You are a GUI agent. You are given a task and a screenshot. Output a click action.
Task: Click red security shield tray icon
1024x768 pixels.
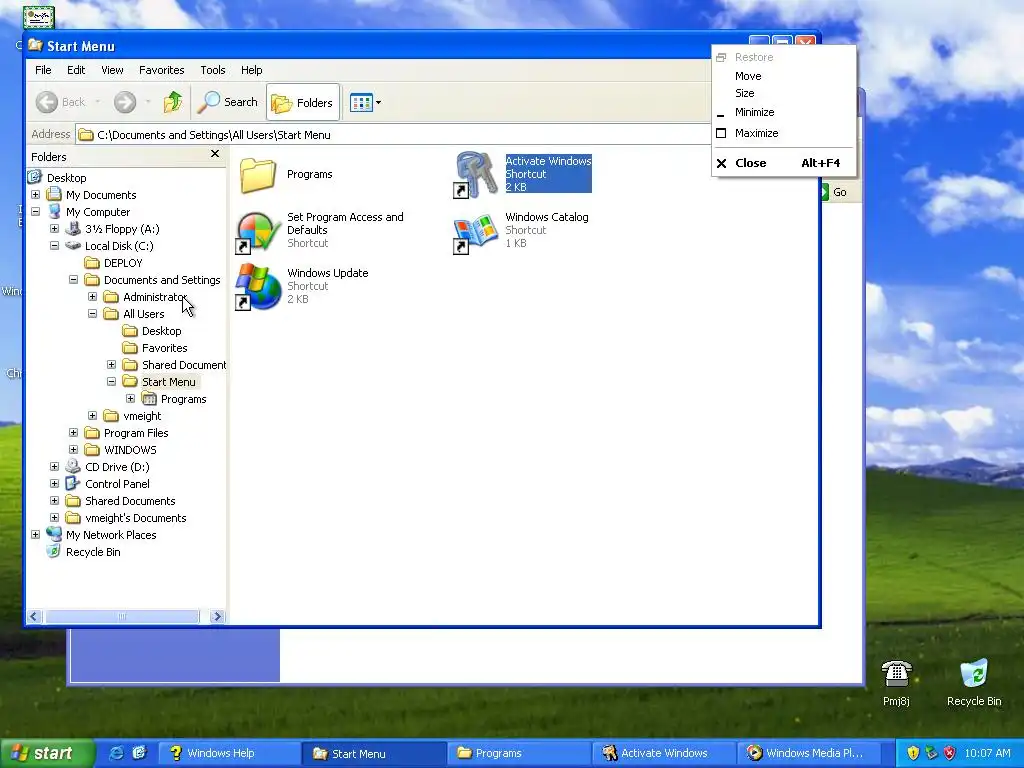coord(949,753)
